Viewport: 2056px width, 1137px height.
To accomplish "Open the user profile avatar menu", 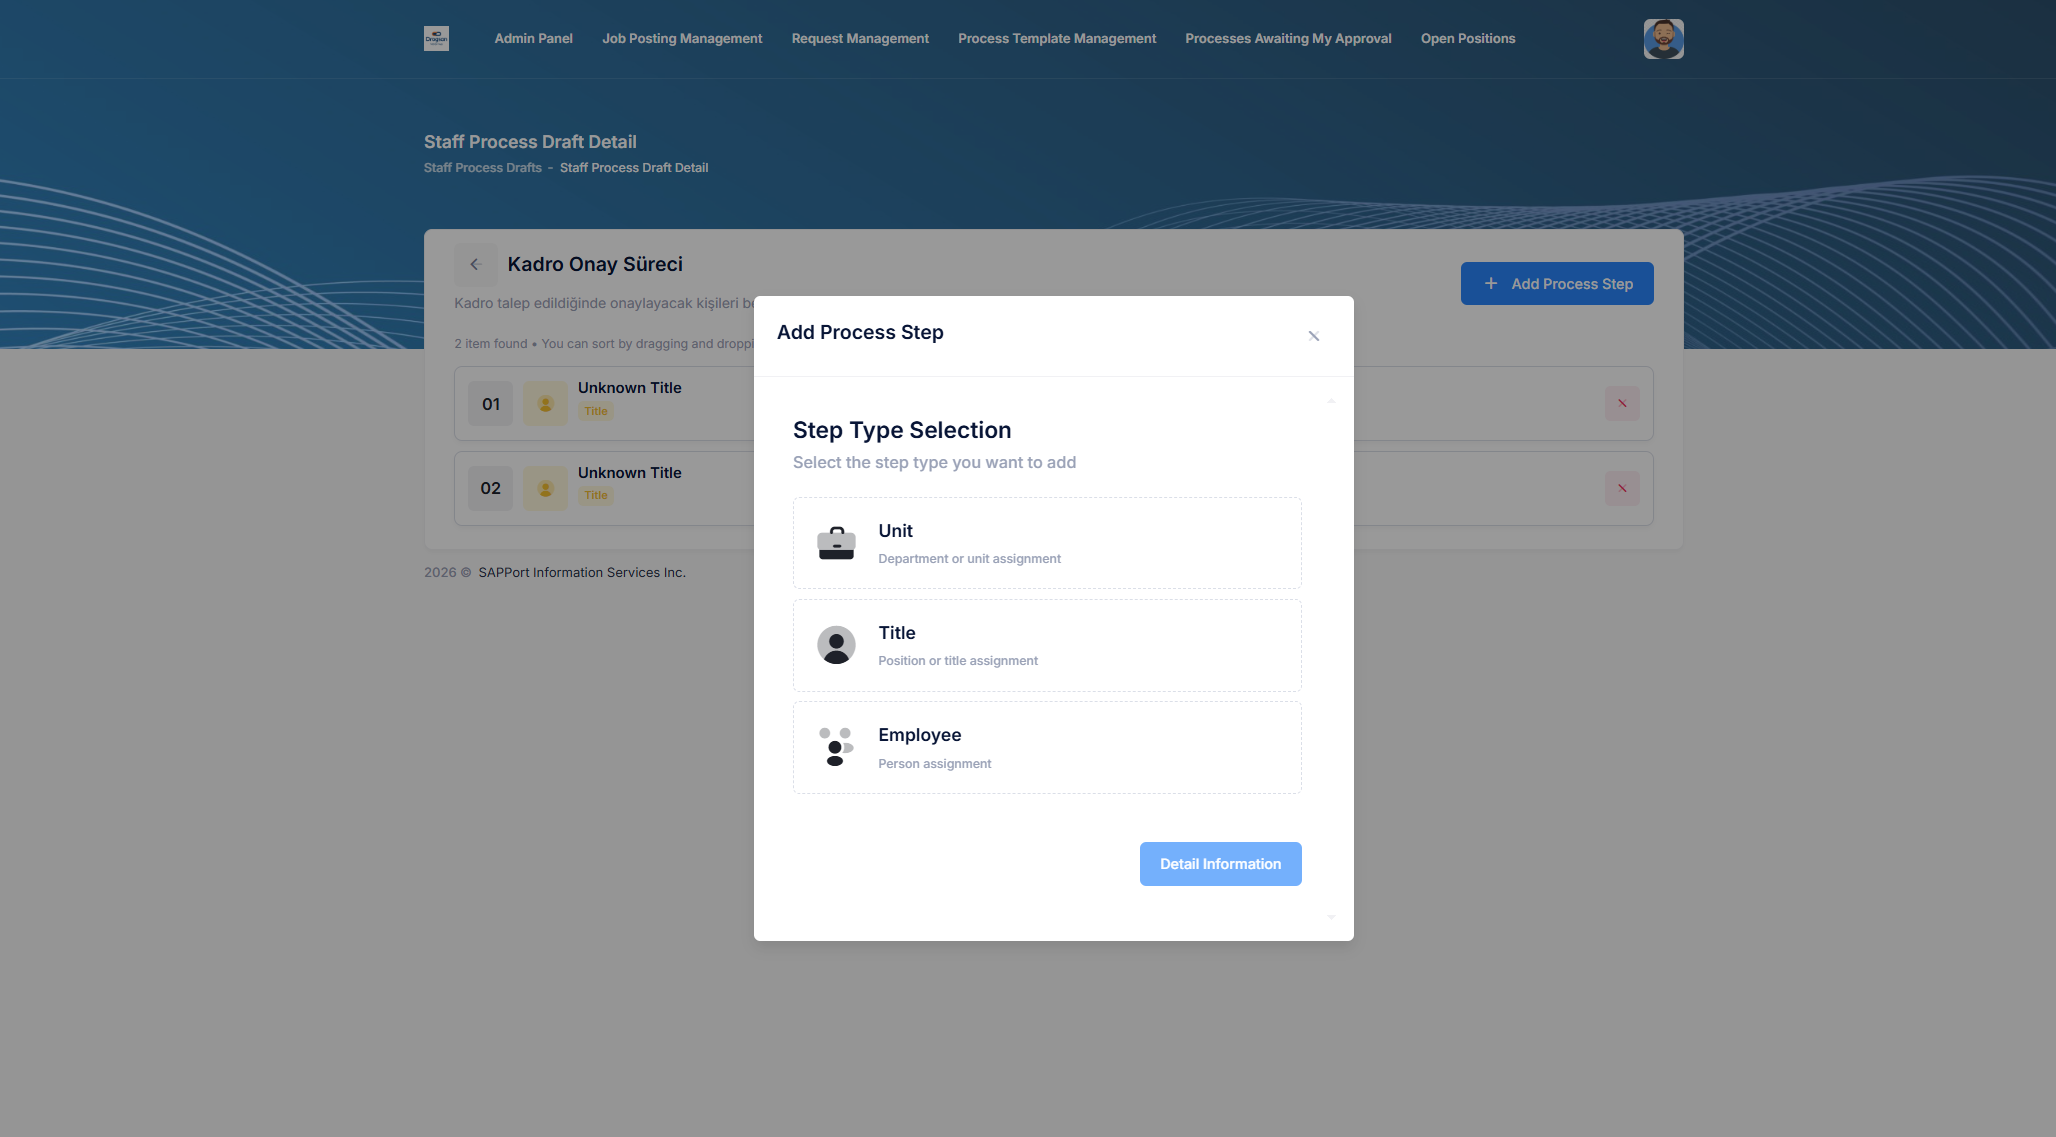I will 1663,39.
